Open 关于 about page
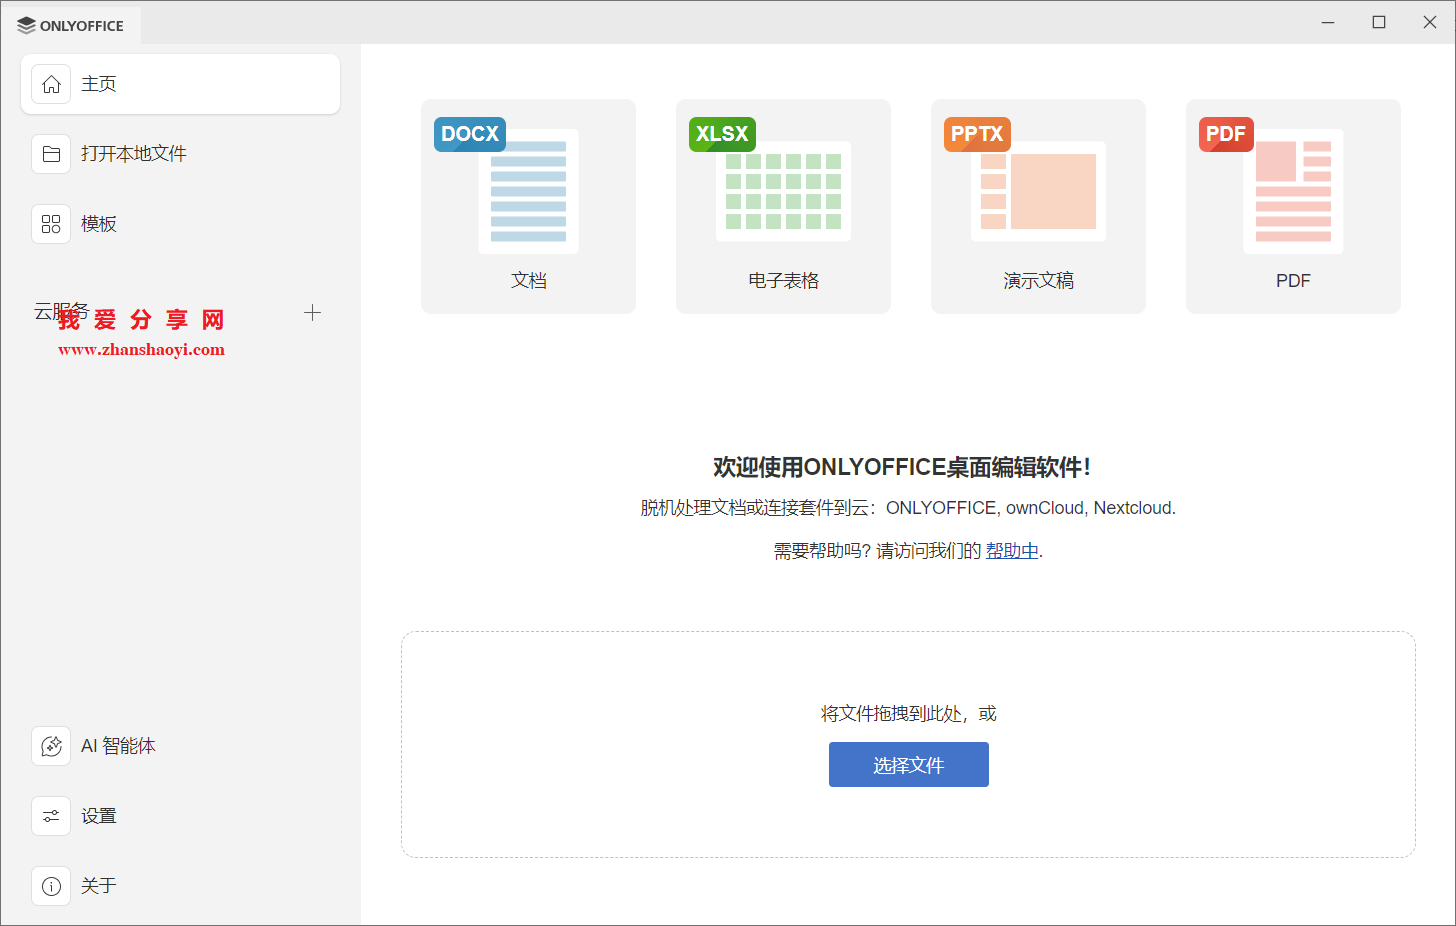The image size is (1456, 926). point(180,886)
